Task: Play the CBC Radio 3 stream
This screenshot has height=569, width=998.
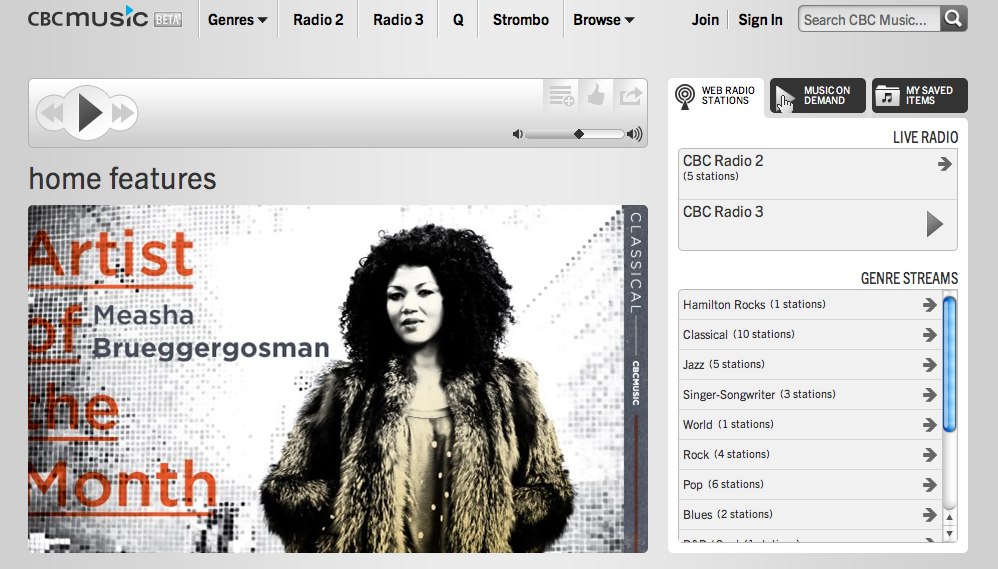Action: [x=934, y=224]
